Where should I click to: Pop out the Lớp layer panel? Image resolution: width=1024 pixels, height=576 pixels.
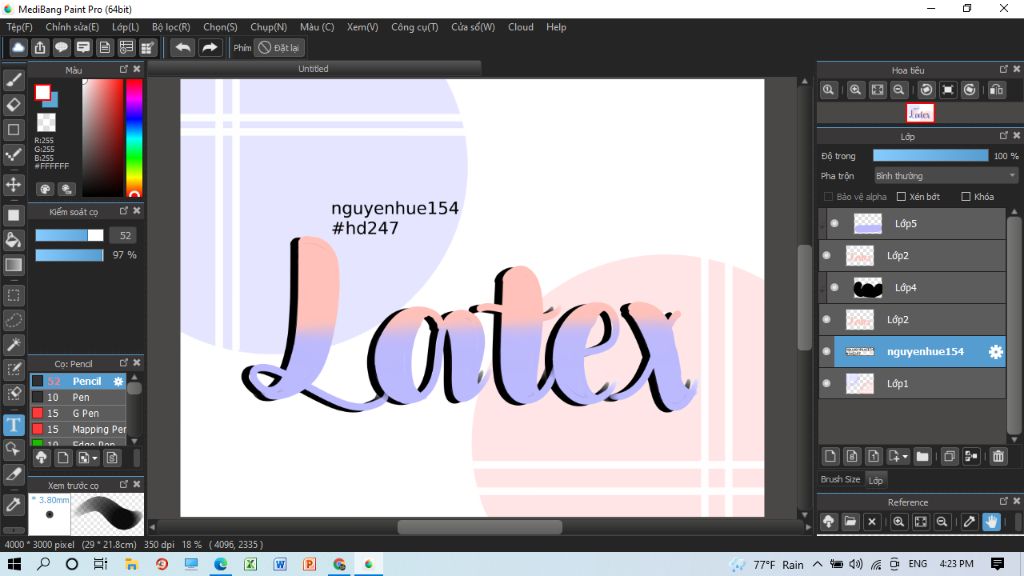coord(1004,136)
